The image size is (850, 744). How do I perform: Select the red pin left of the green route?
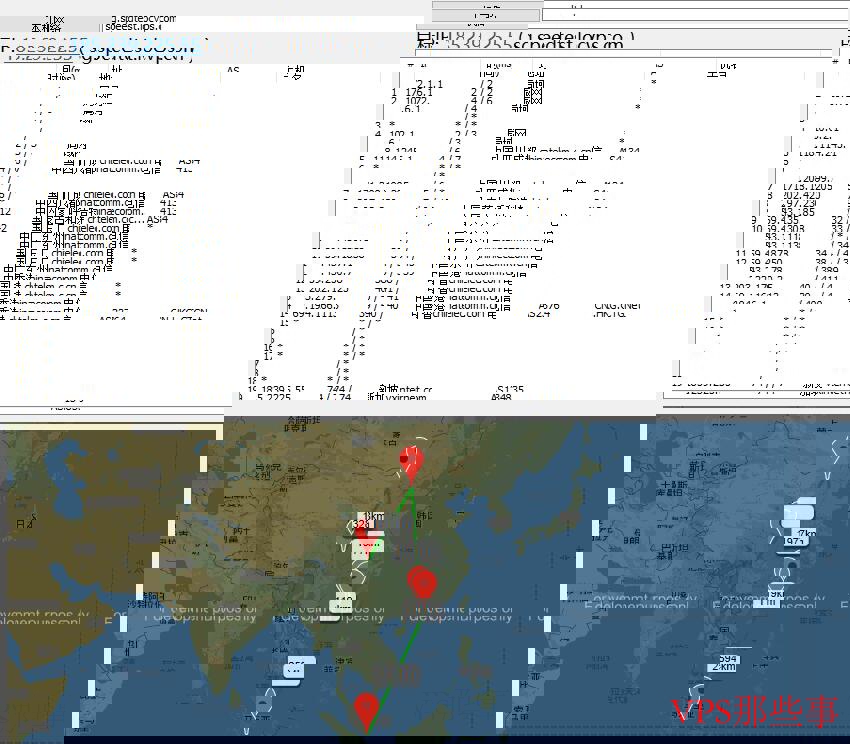point(367,536)
